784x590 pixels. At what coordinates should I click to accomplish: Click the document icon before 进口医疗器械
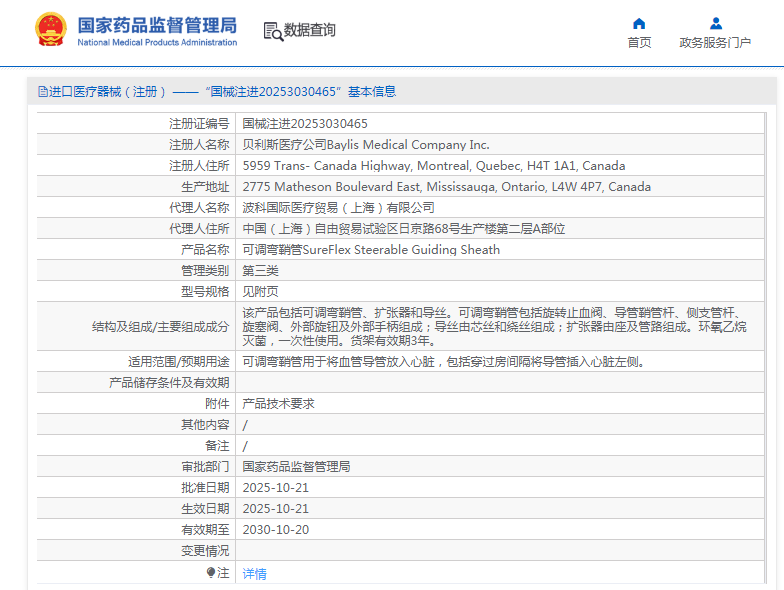(x=42, y=92)
